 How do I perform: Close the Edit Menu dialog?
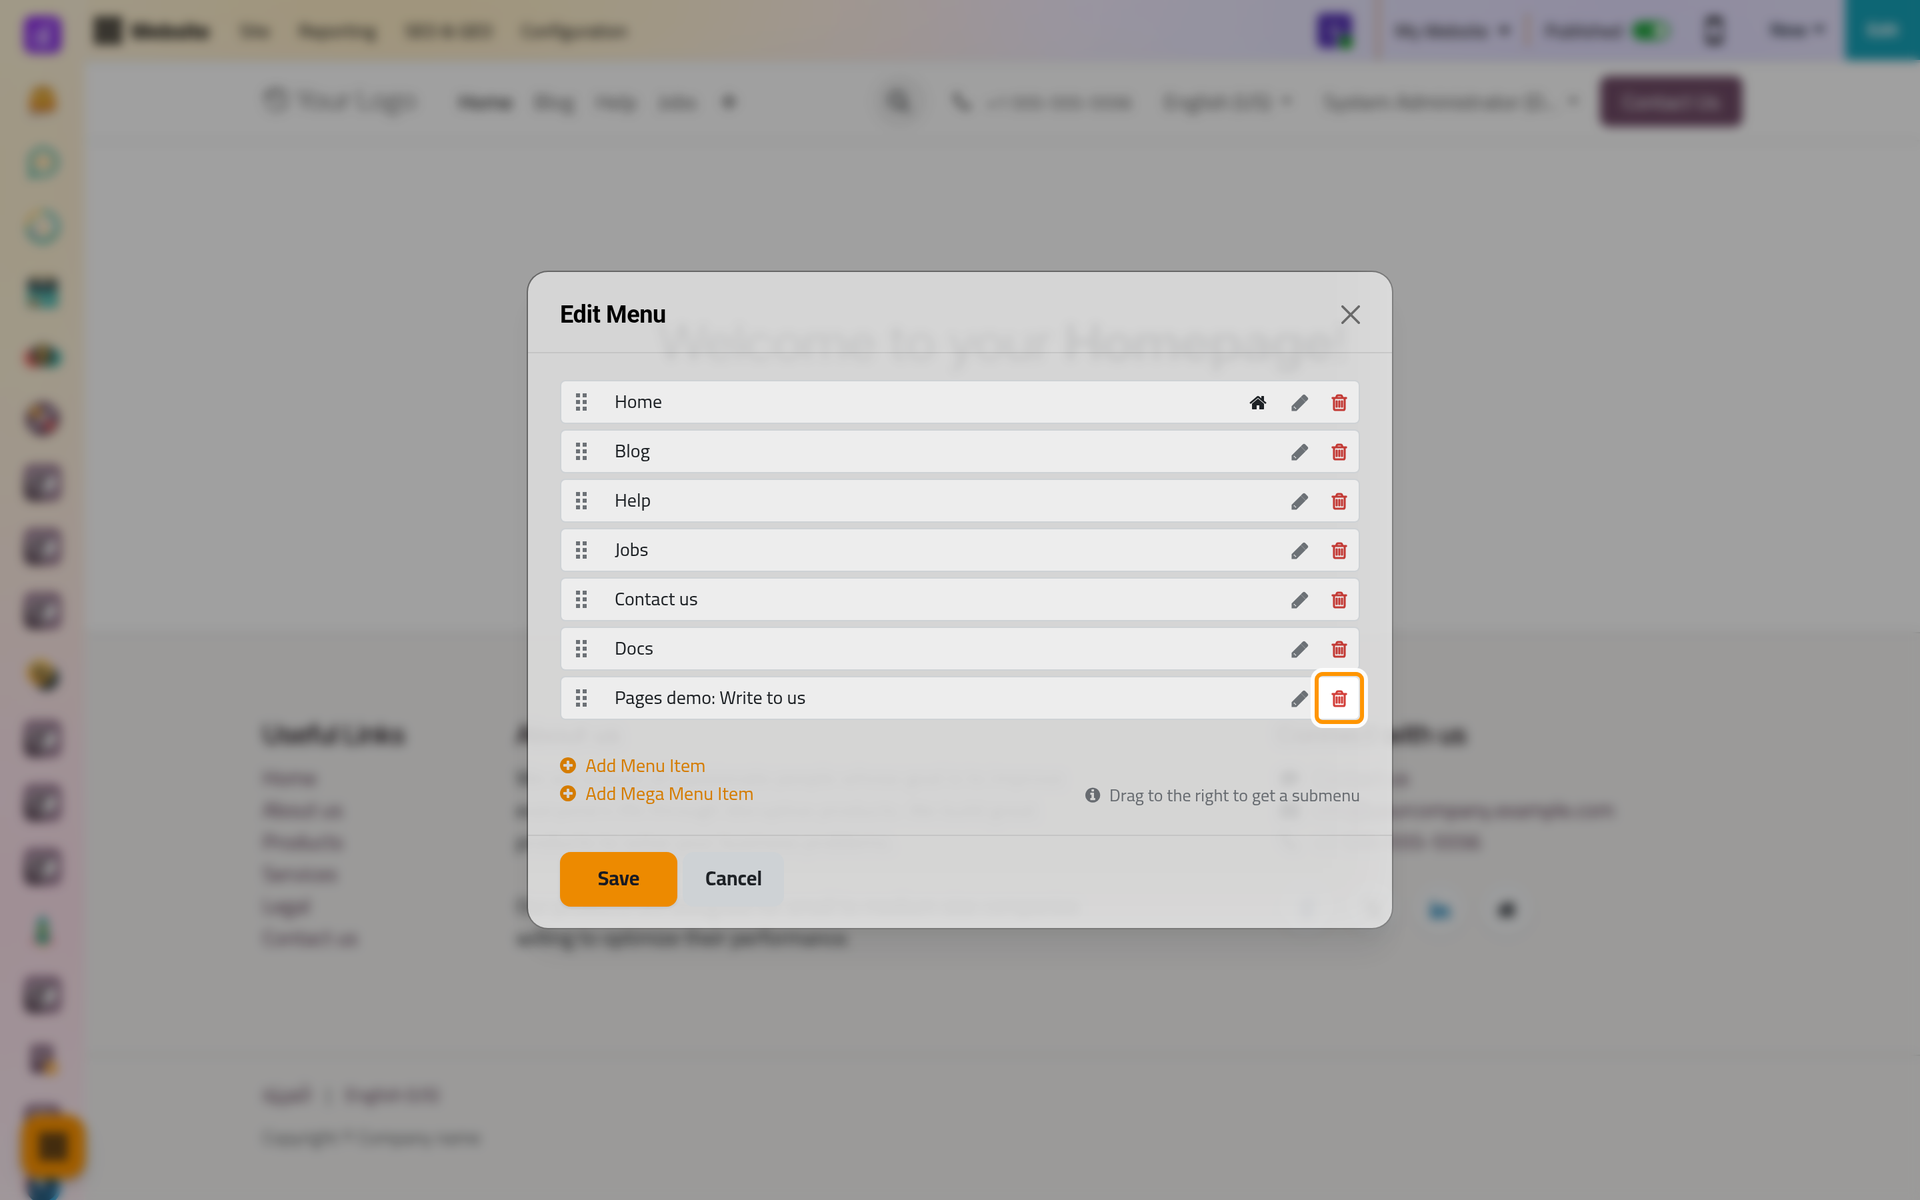1350,315
